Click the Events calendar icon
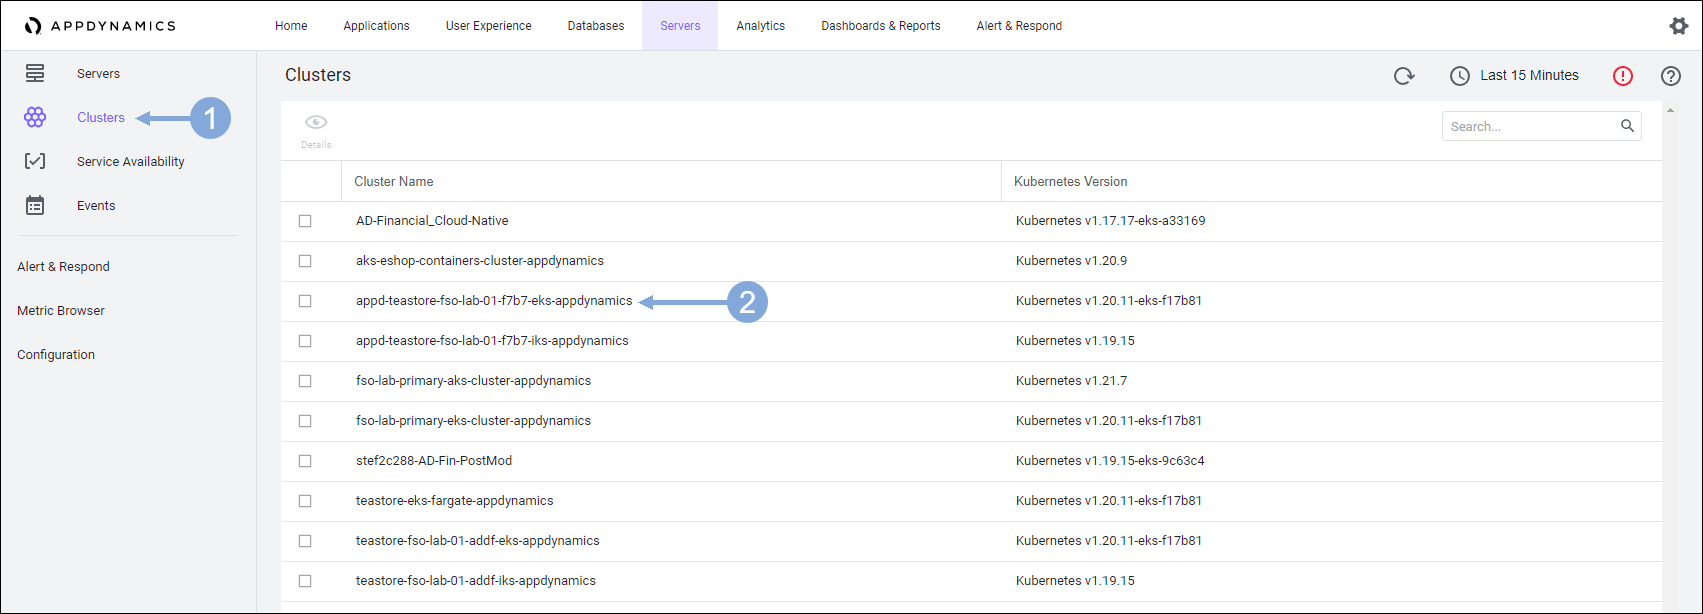Viewport: 1703px width, 614px height. pyautogui.click(x=35, y=205)
